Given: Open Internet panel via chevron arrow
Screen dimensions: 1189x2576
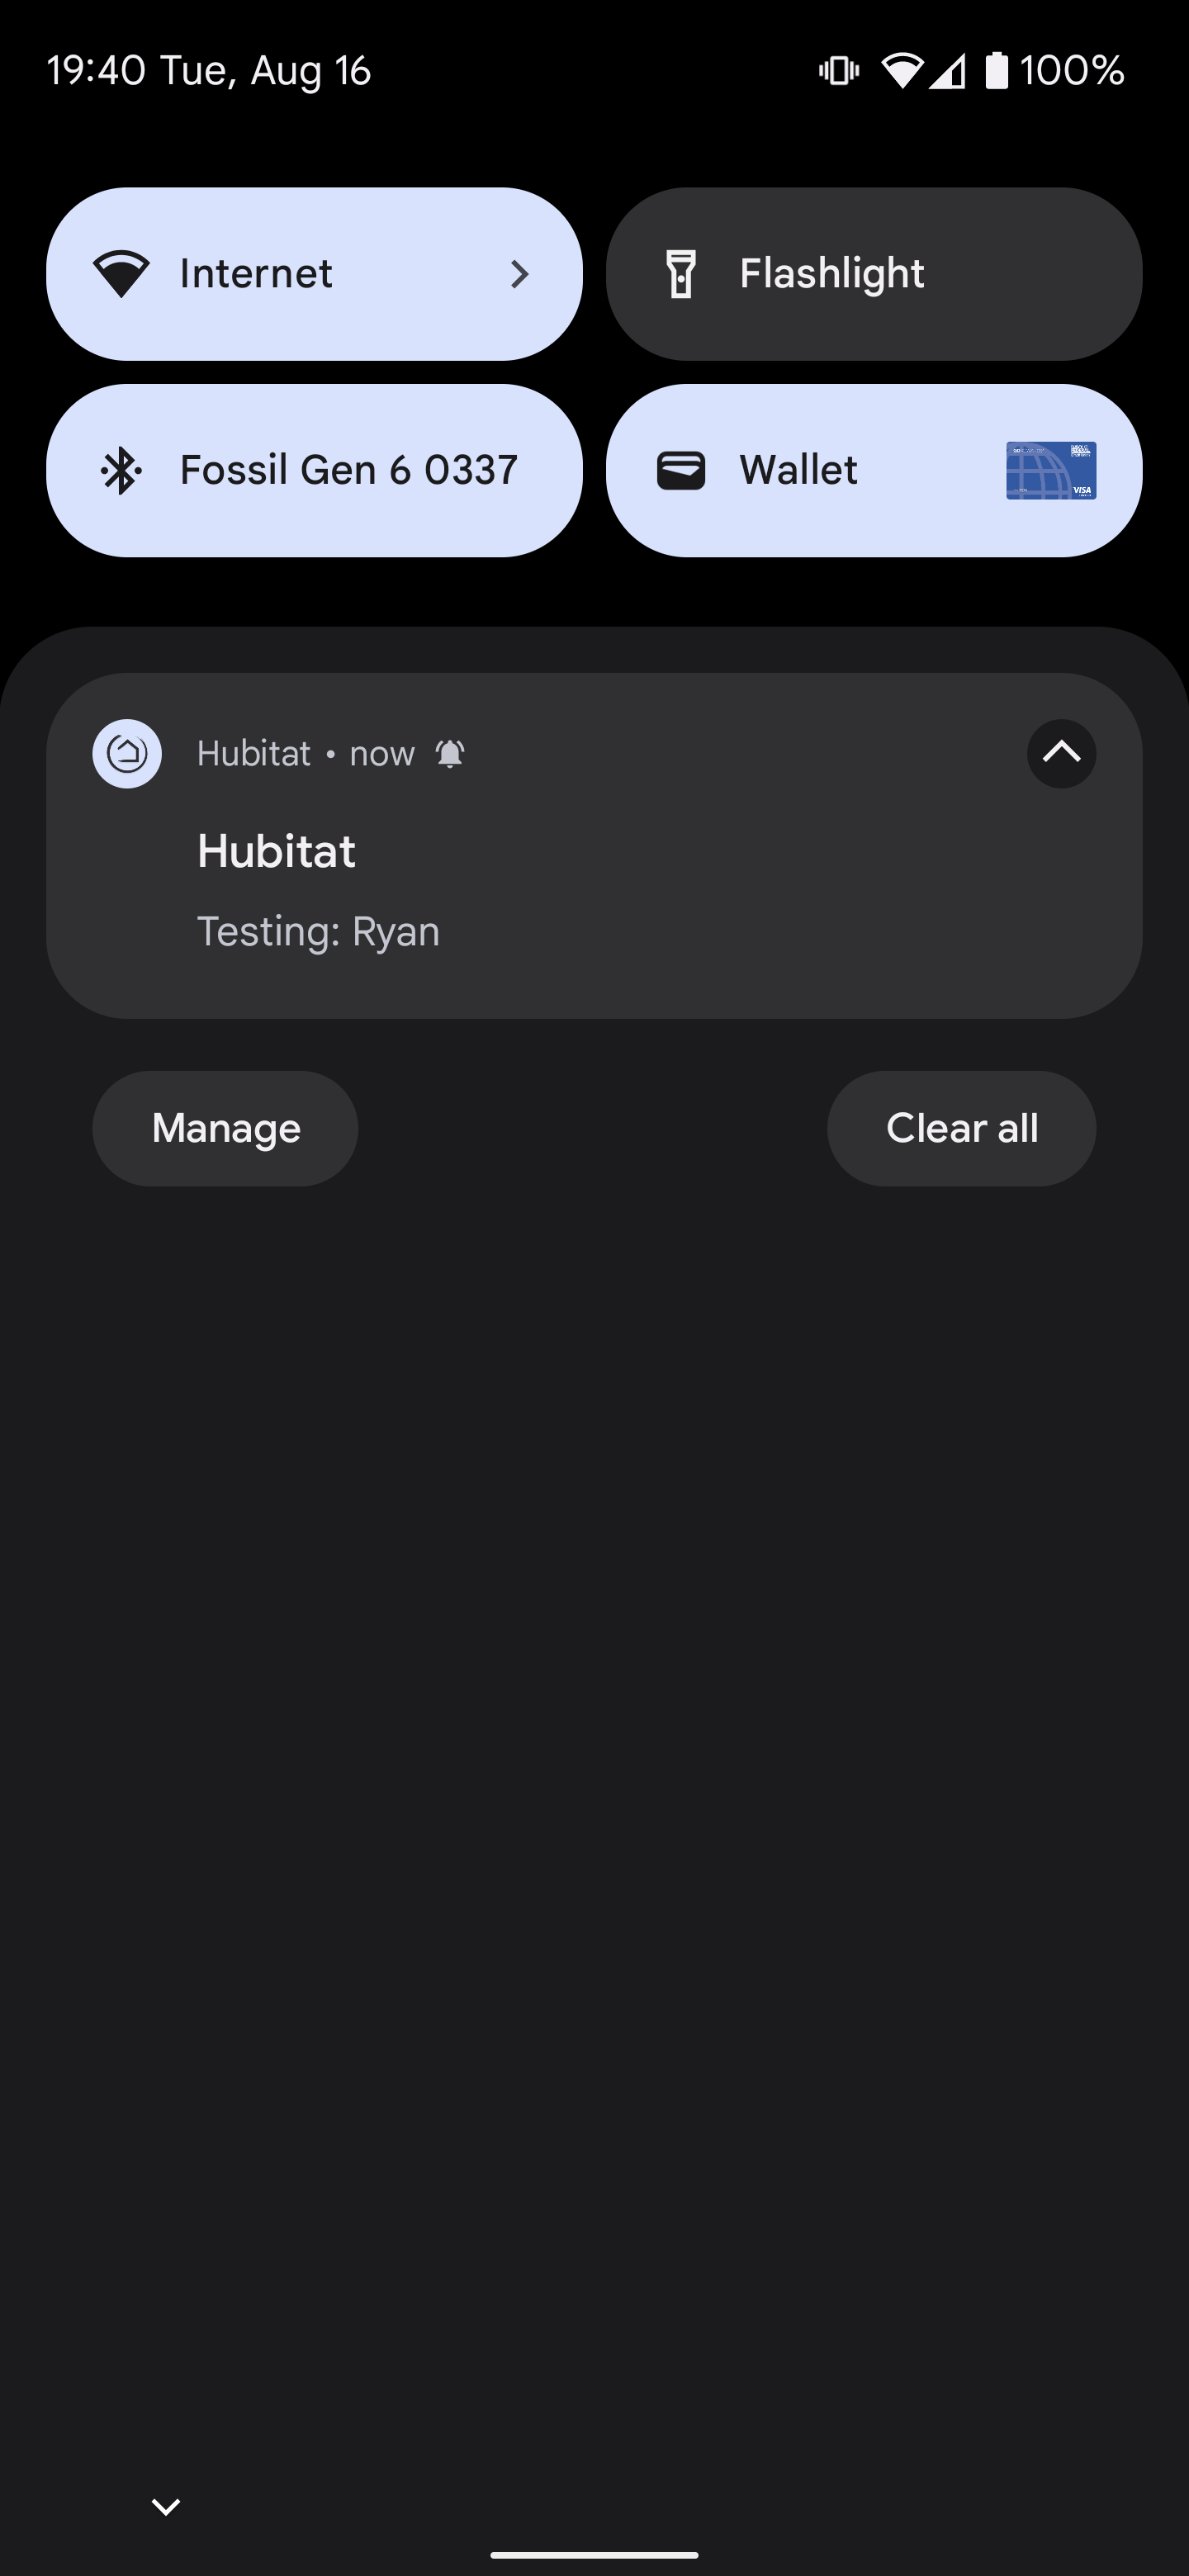Looking at the screenshot, I should click(519, 273).
